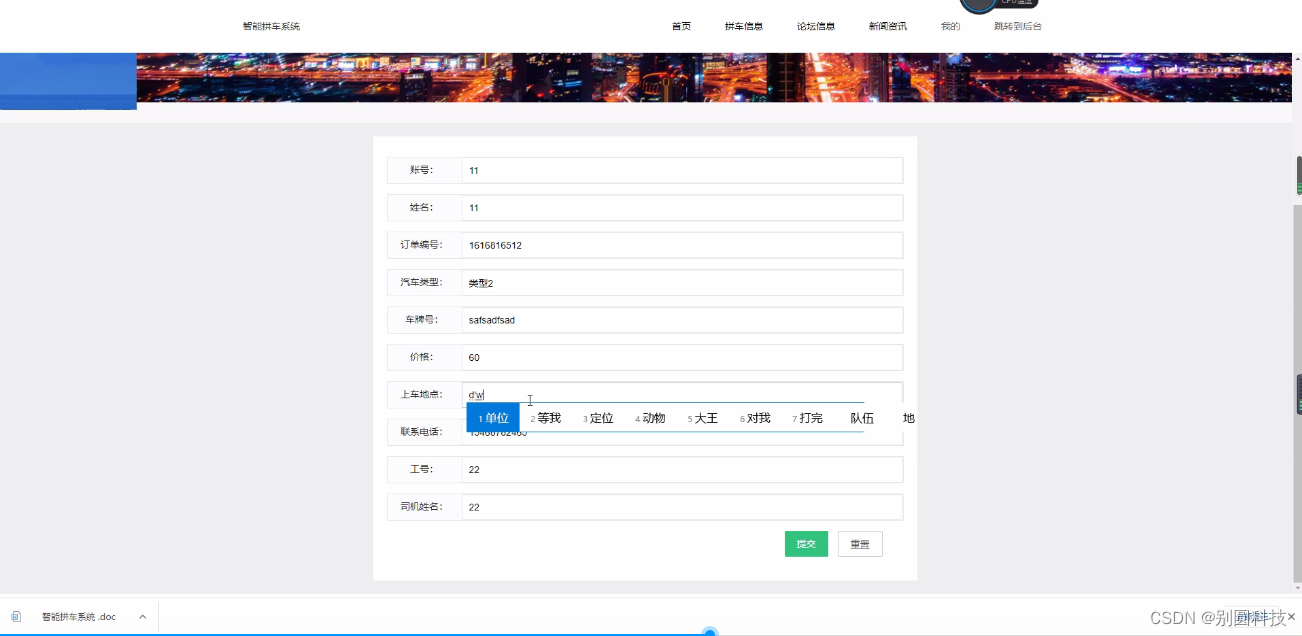The width and height of the screenshot is (1302, 636).
Task: Open the 我的 navigation item
Action: [x=950, y=26]
